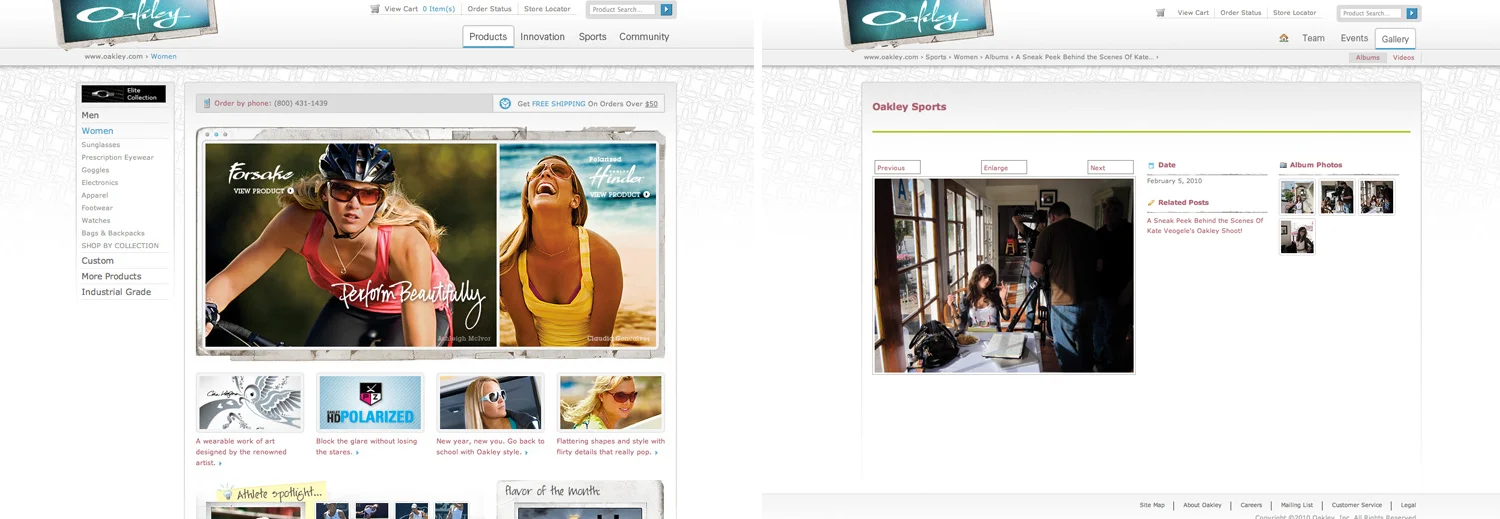The width and height of the screenshot is (1500, 519).
Task: Click arrow icon next to Forsake View Product
Action: coord(290,190)
